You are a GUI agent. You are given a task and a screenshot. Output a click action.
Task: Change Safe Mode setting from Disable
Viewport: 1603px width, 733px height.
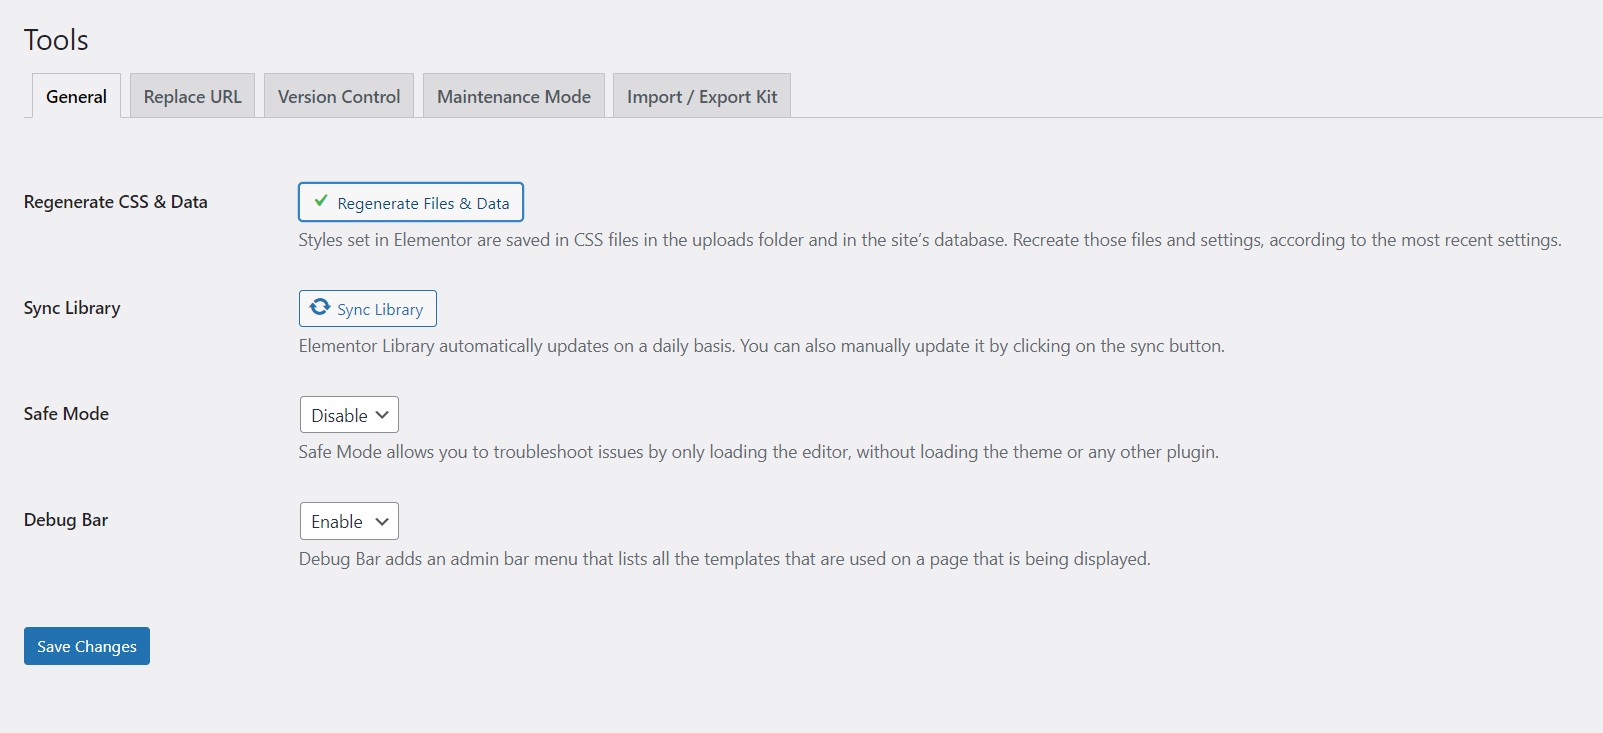pyautogui.click(x=347, y=414)
